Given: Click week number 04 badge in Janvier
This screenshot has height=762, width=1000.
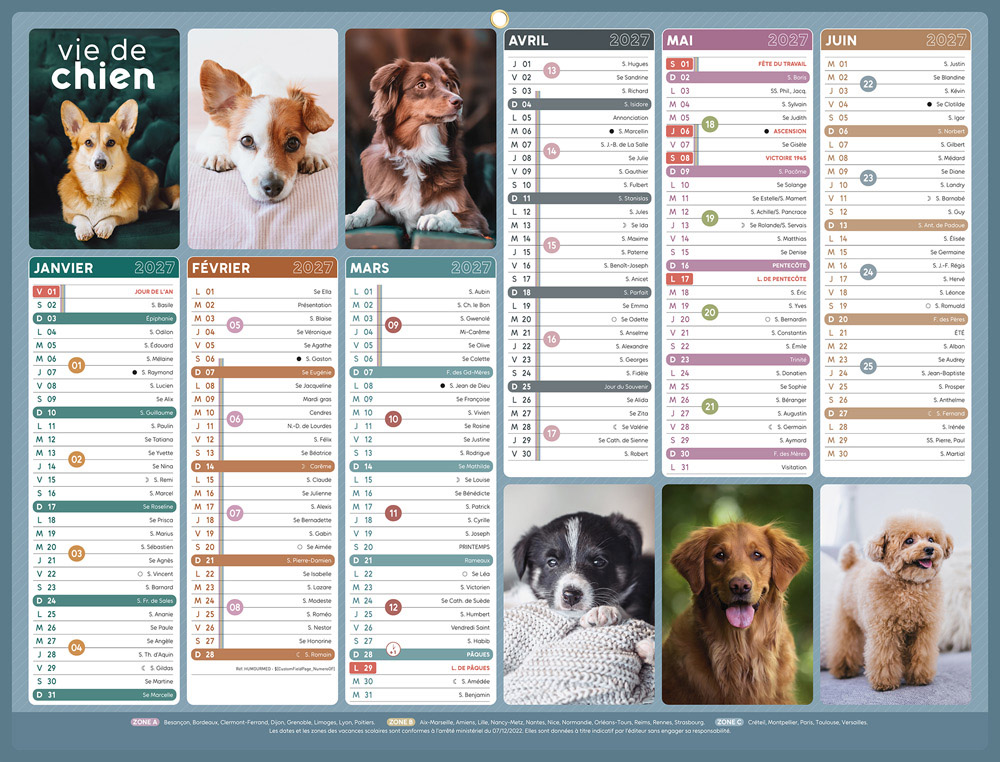Looking at the screenshot, I should 77,647.
